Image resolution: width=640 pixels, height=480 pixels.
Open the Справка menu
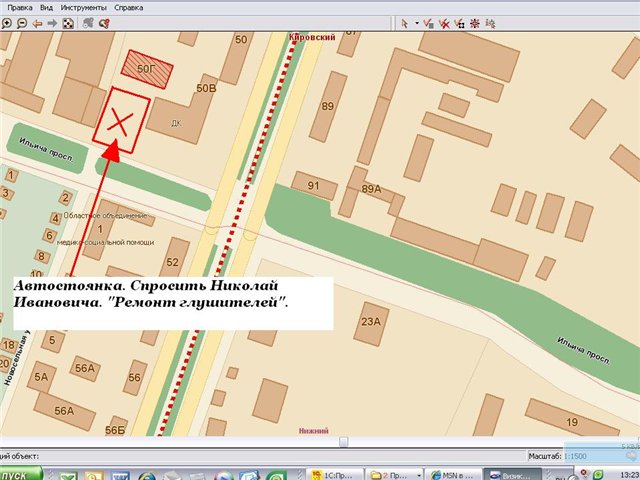pyautogui.click(x=128, y=6)
